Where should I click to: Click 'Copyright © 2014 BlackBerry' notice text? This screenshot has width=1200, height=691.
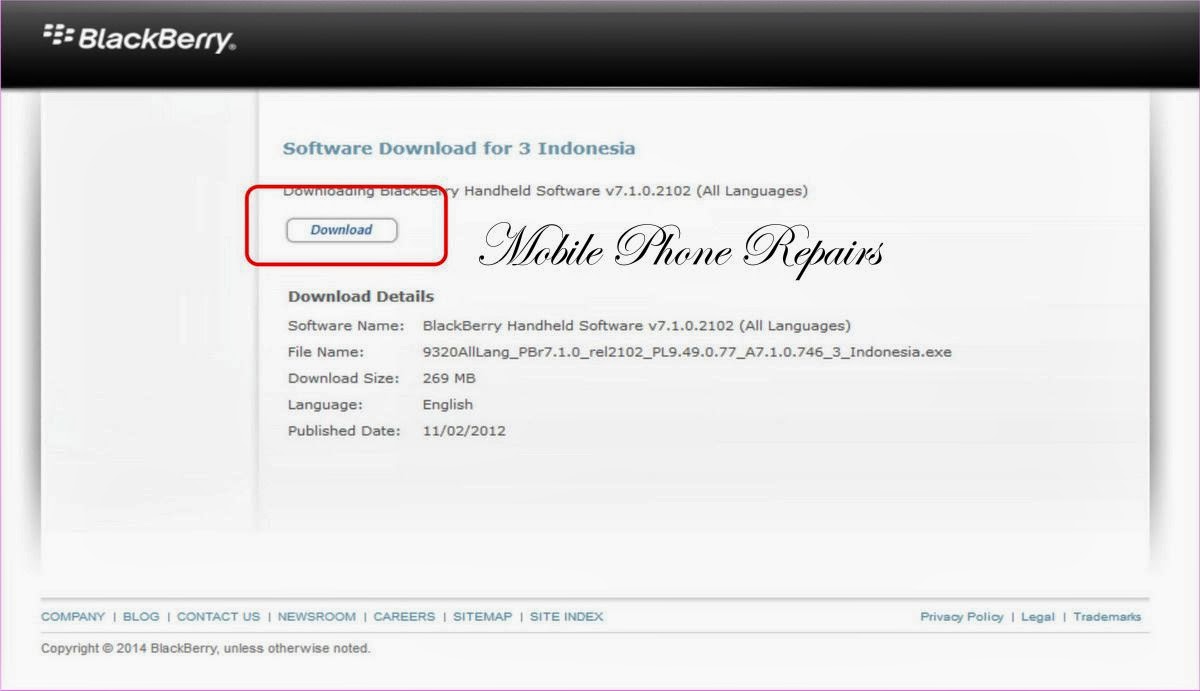pos(205,649)
